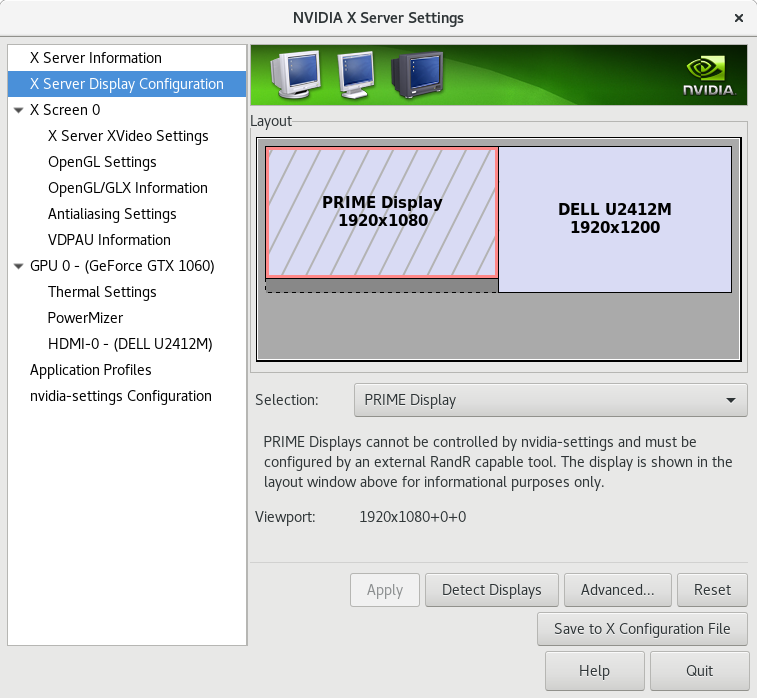This screenshot has width=757, height=698.
Task: Collapse the GPU 0 GeForce GTX 1060 node
Action: click(x=19, y=266)
